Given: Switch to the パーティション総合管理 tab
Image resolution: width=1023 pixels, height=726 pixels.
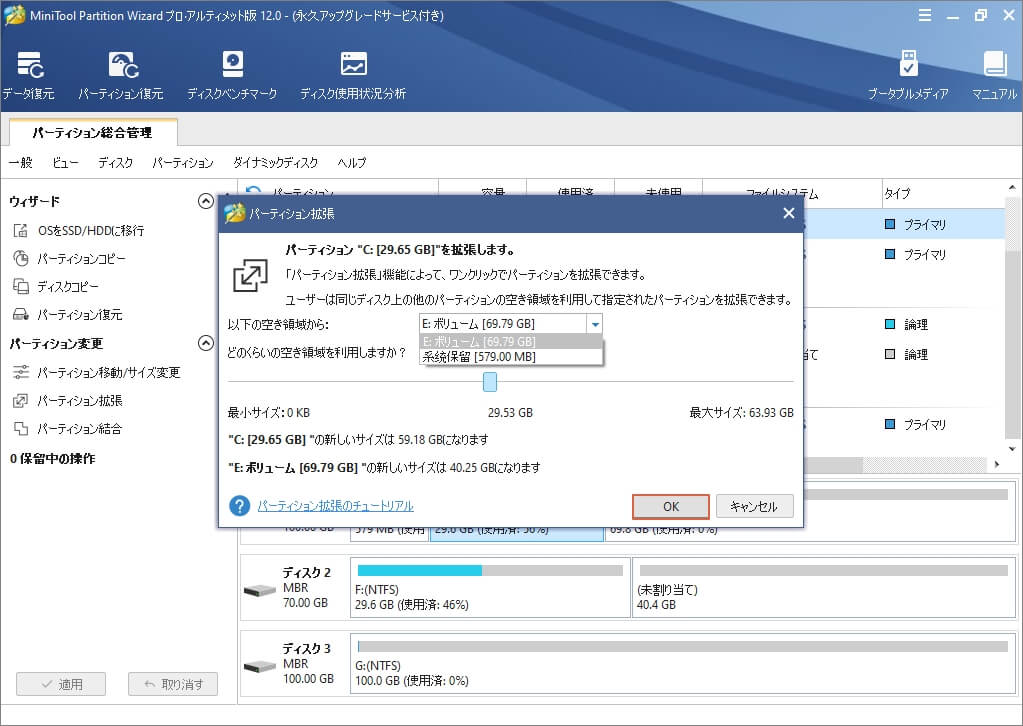Looking at the screenshot, I should 93,132.
